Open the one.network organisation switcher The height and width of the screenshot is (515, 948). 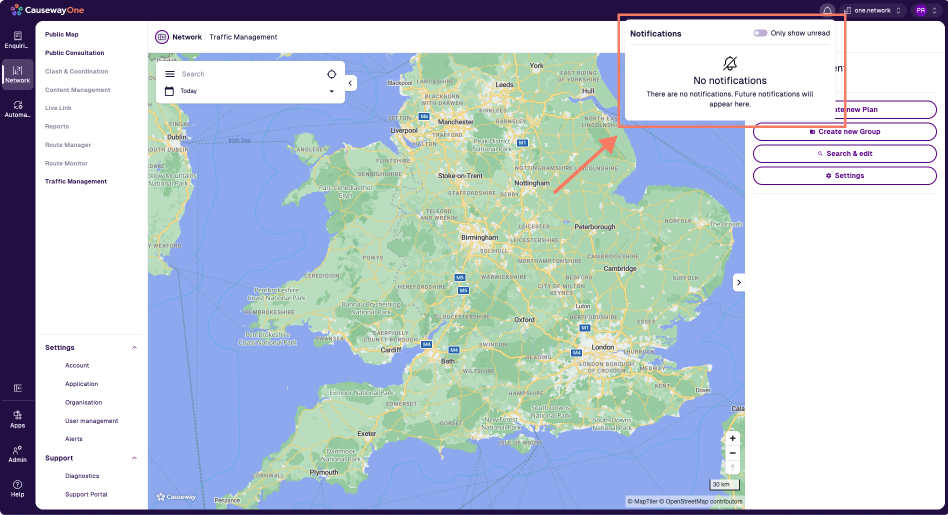point(873,10)
